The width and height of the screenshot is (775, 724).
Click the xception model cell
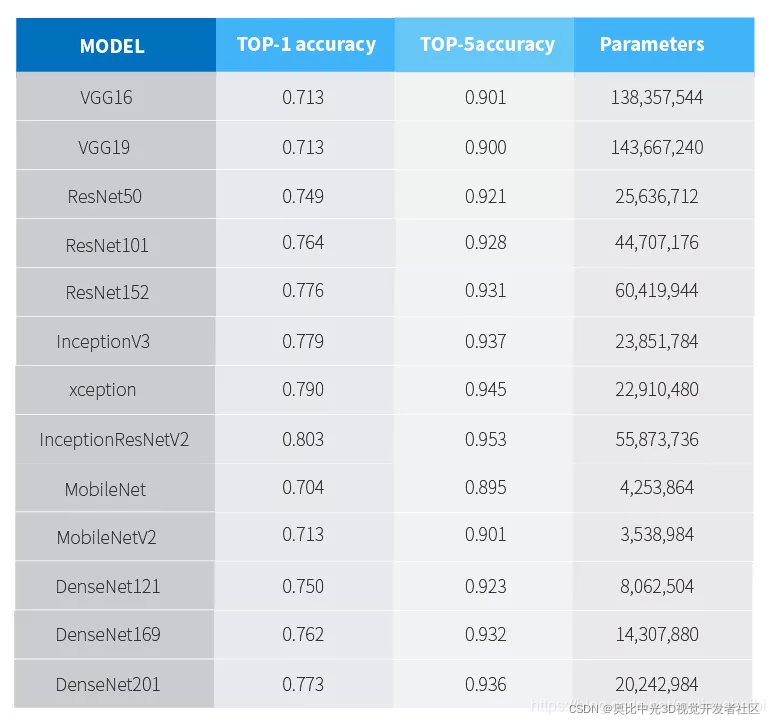pos(103,390)
